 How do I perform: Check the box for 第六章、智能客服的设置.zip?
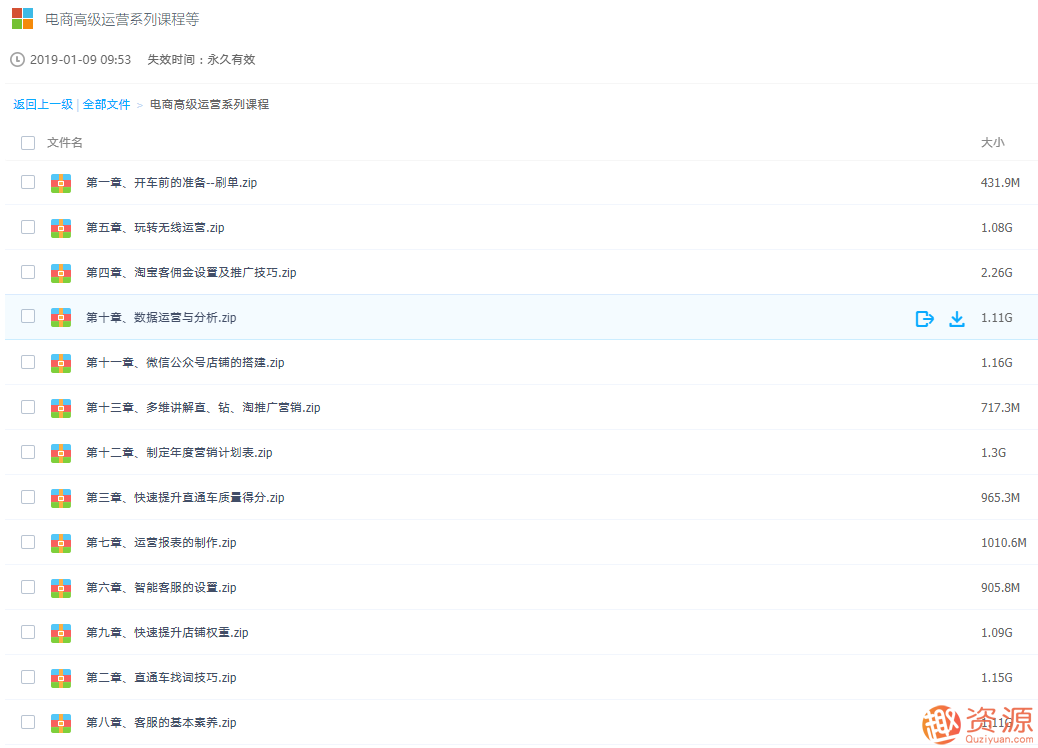(x=28, y=587)
